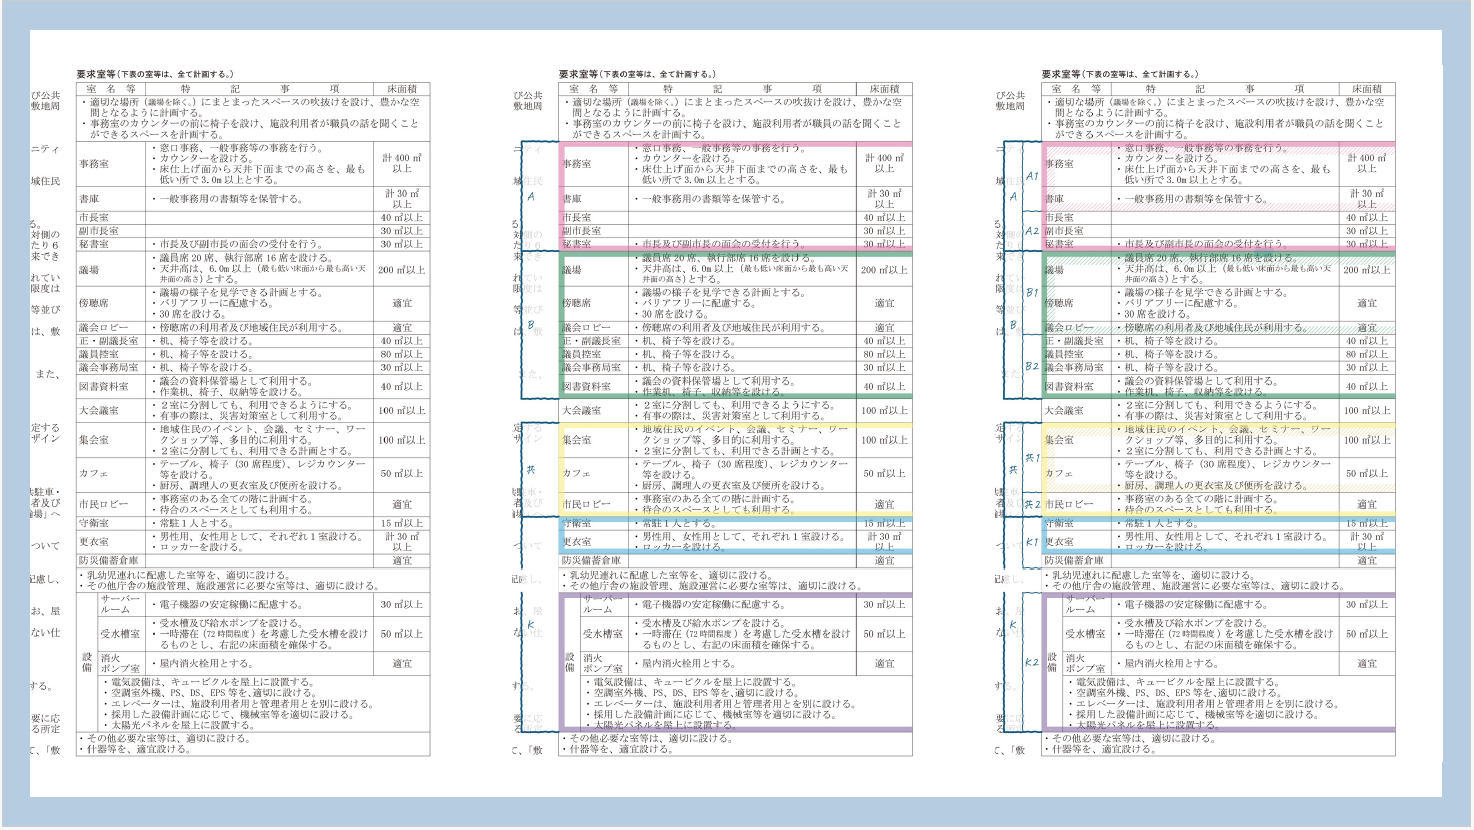This screenshot has height=830, width=1474.
Task: Select the handwritten 共2 label
Action: pyautogui.click(x=1033, y=505)
